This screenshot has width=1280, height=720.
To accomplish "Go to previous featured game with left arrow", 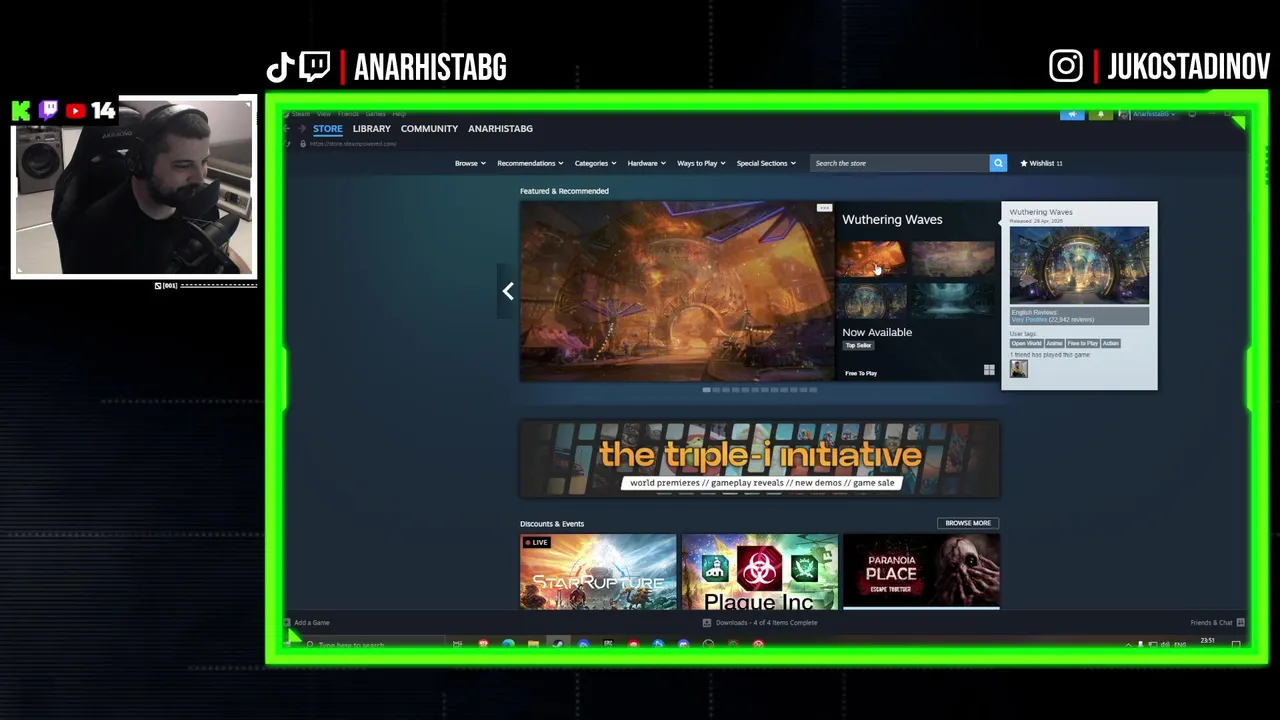I will tap(508, 291).
